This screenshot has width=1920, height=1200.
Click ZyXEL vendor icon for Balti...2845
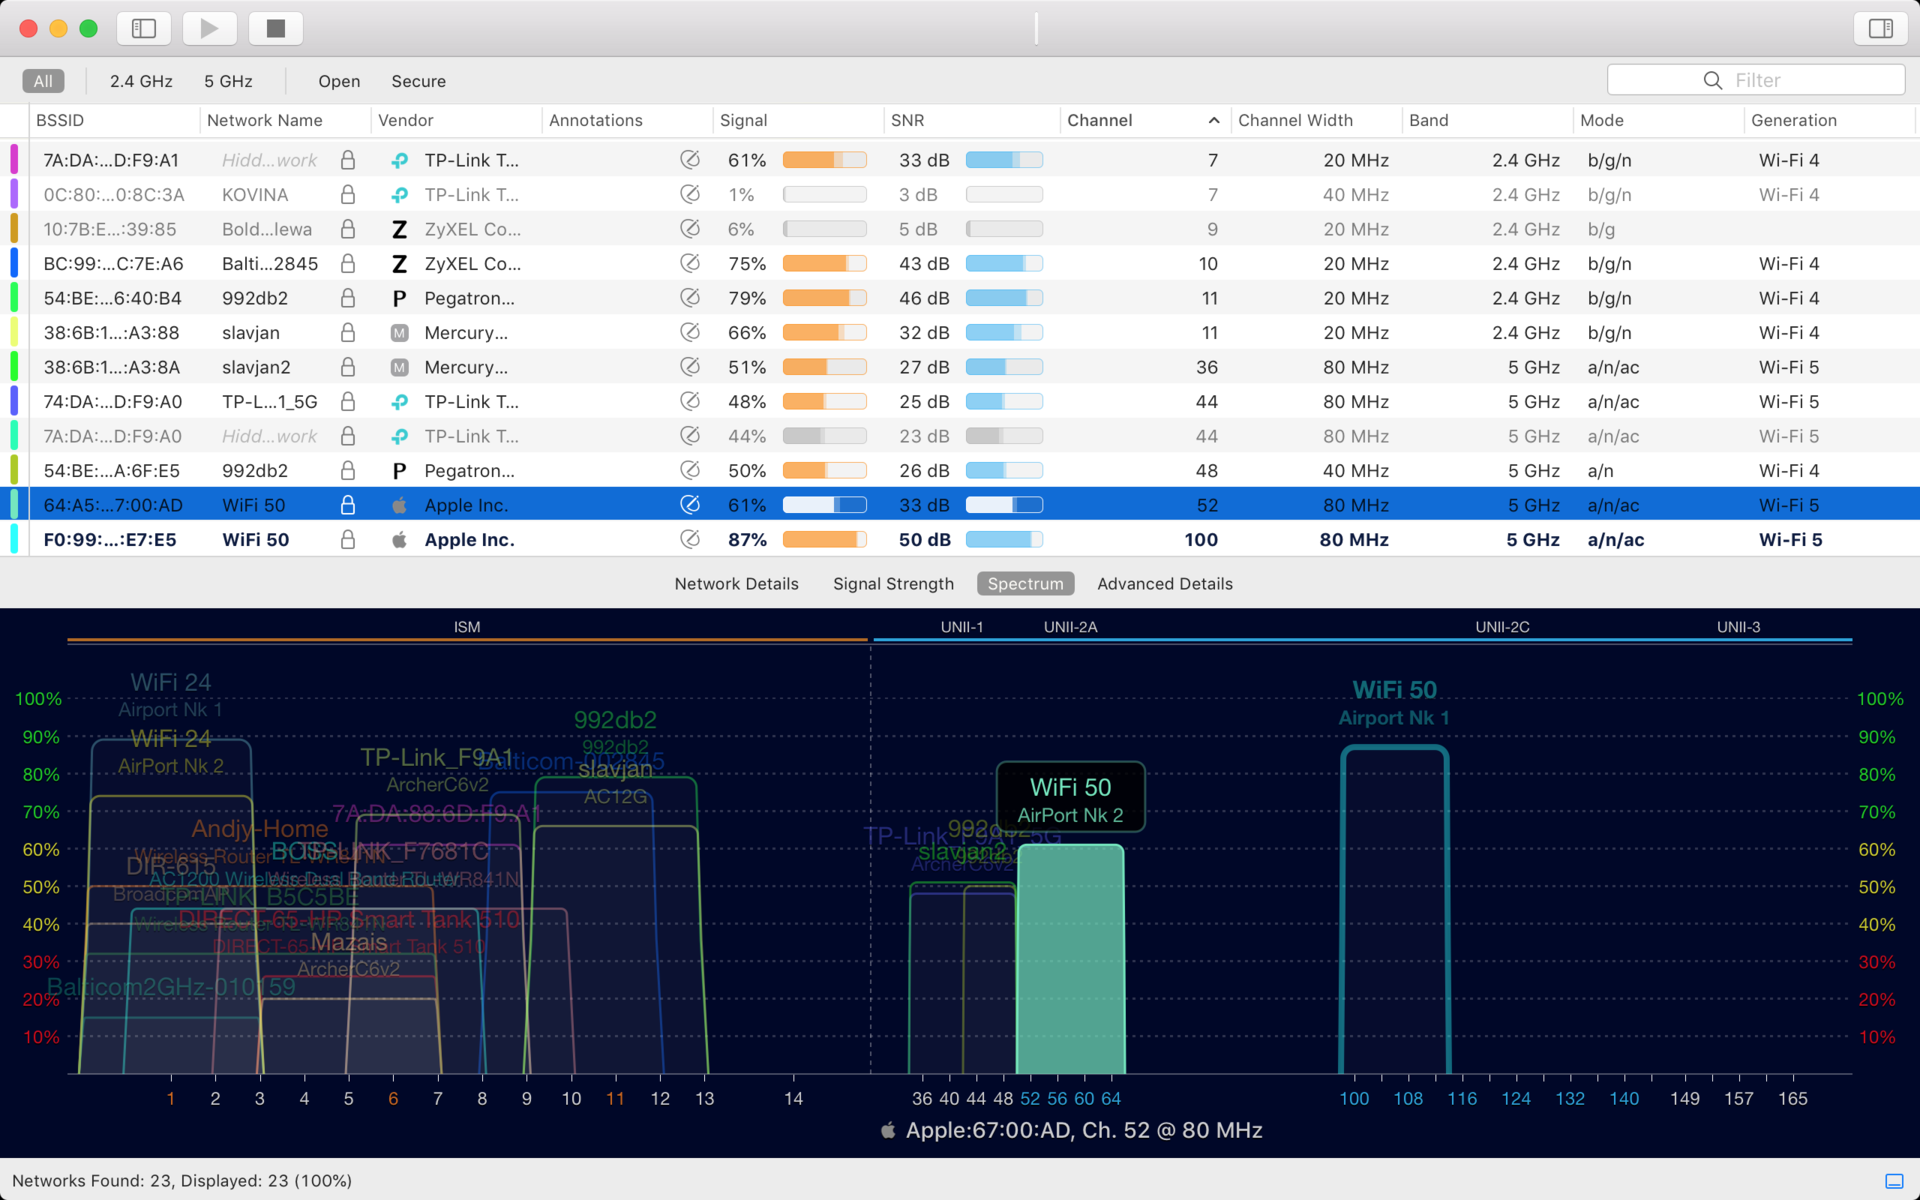click(399, 264)
